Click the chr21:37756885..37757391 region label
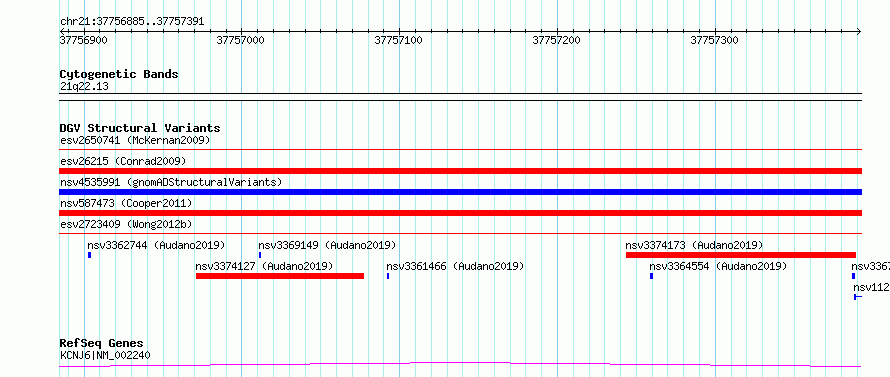Viewport: 890px width, 377px height. click(x=132, y=22)
